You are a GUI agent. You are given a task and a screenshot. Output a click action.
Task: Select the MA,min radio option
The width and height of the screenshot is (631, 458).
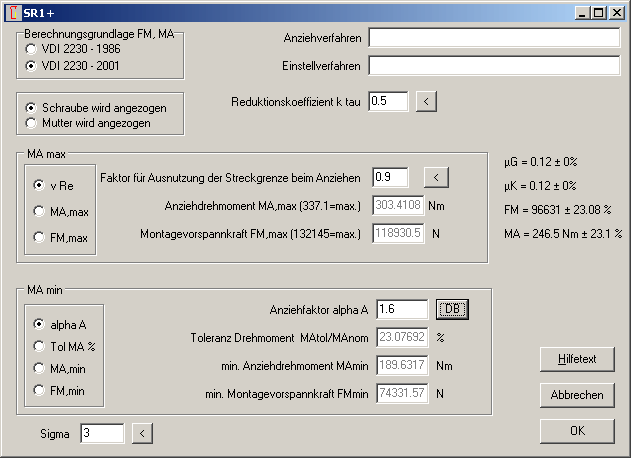pyautogui.click(x=39, y=368)
